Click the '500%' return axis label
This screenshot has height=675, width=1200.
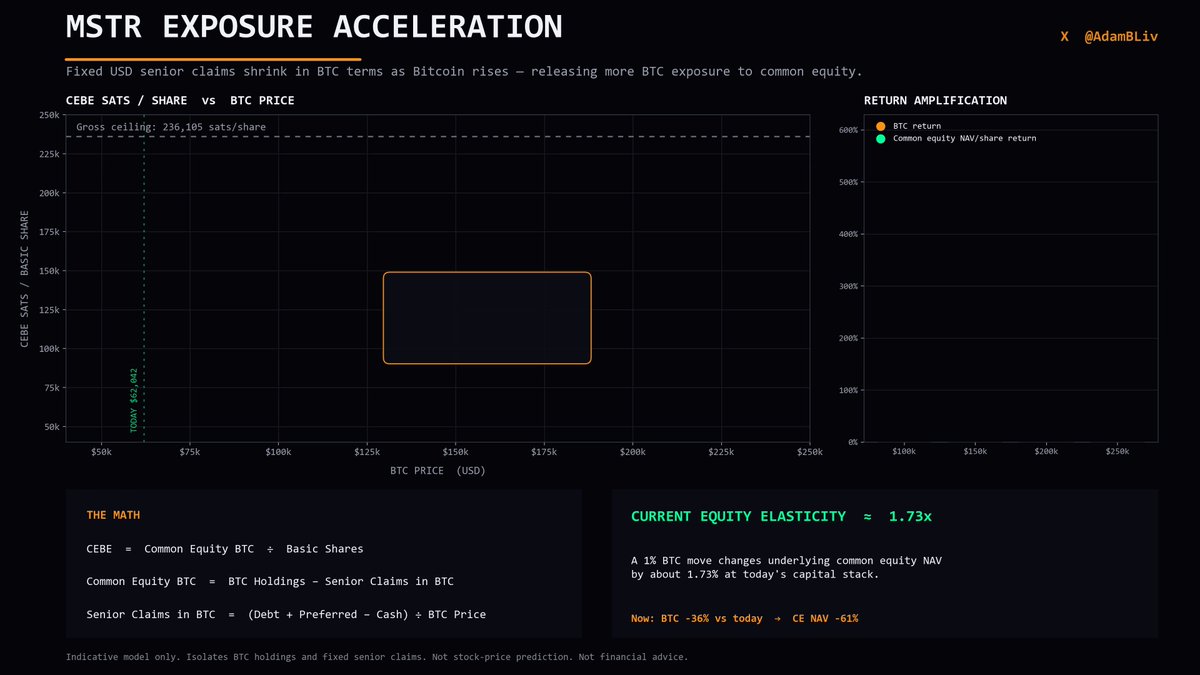[850, 182]
